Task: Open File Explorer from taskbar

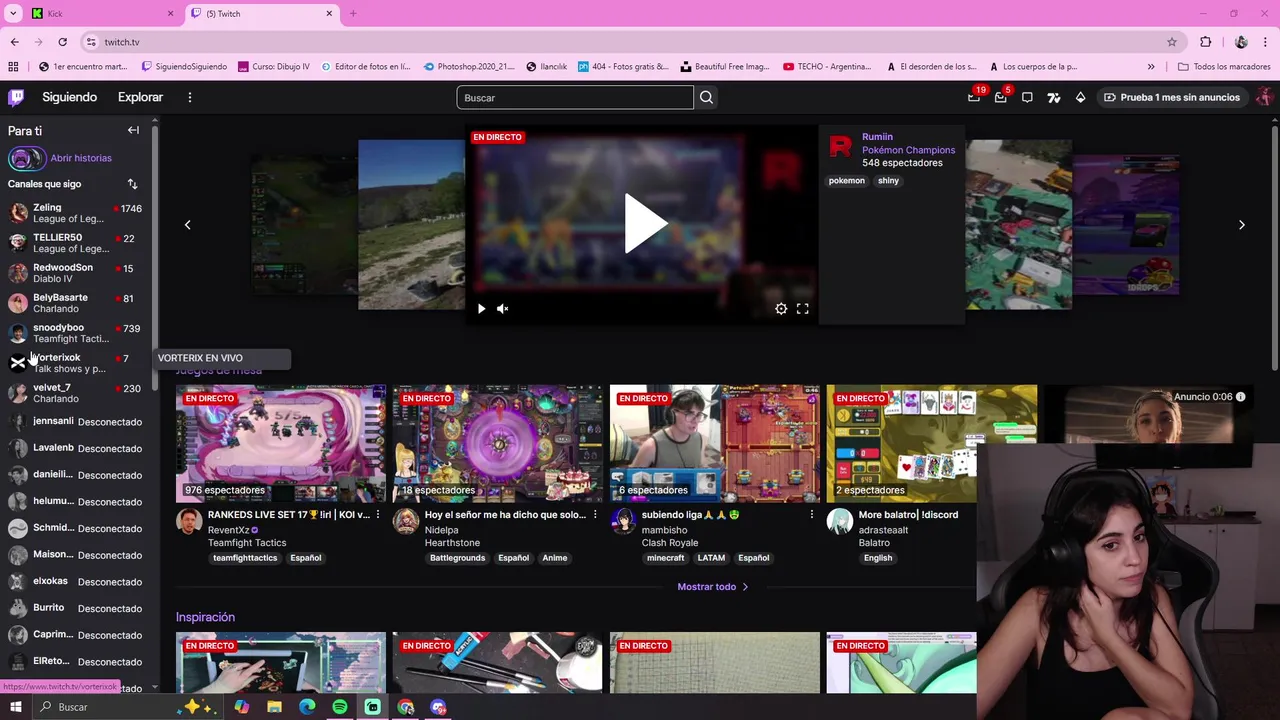Action: [274, 707]
